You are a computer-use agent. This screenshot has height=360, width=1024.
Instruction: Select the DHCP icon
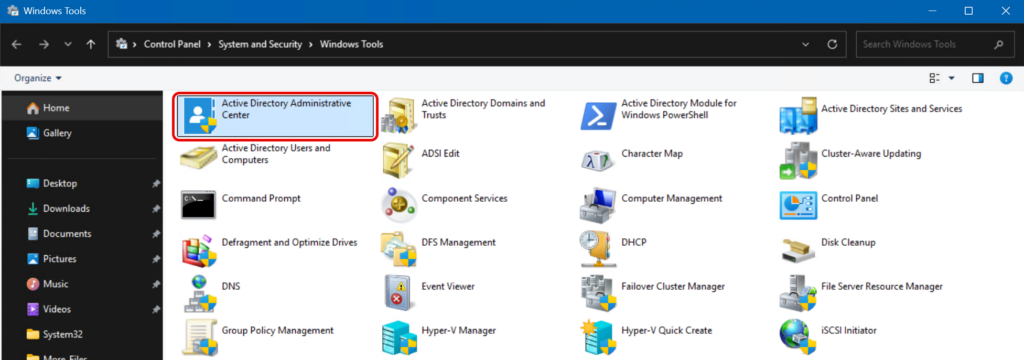tap(599, 249)
